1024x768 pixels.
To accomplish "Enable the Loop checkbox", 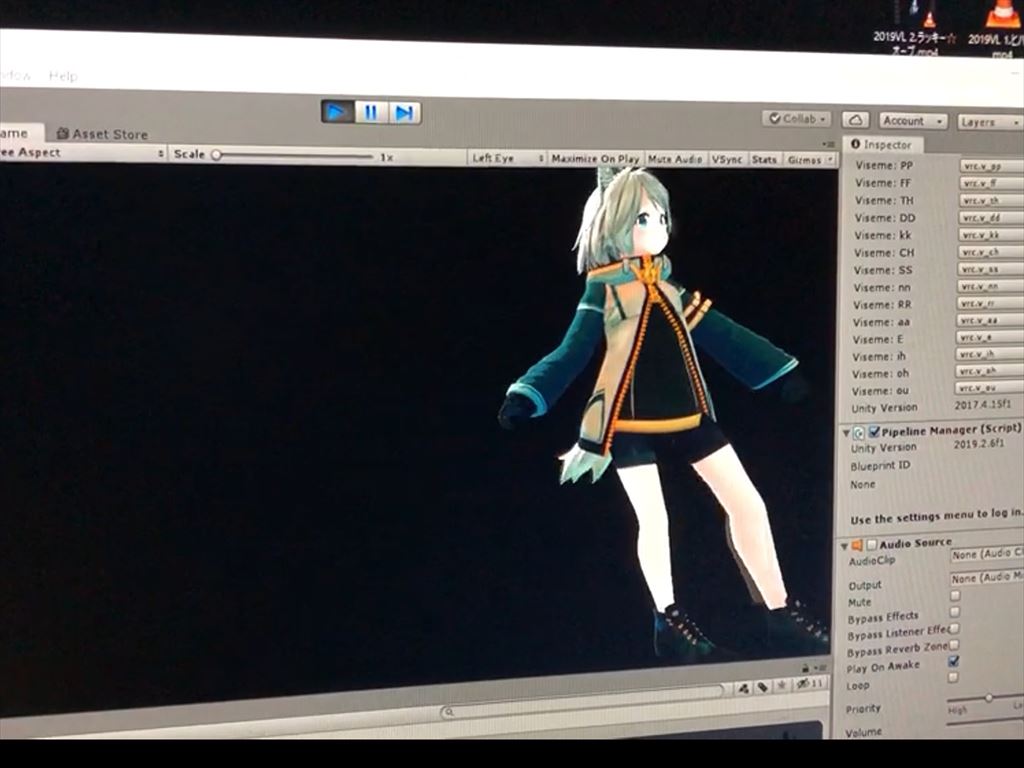I will point(953,678).
